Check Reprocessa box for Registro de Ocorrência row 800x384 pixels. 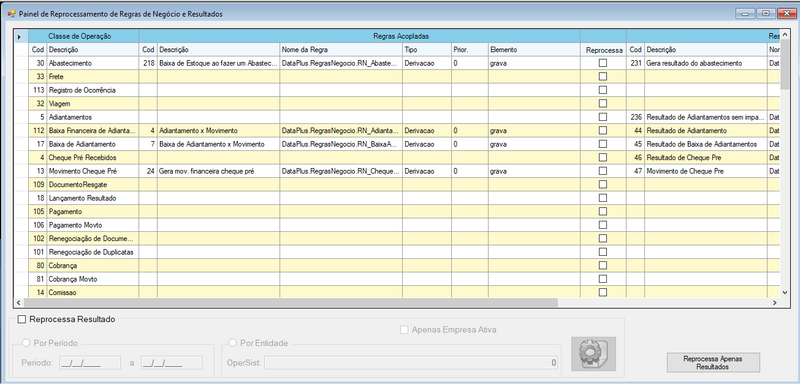click(603, 90)
